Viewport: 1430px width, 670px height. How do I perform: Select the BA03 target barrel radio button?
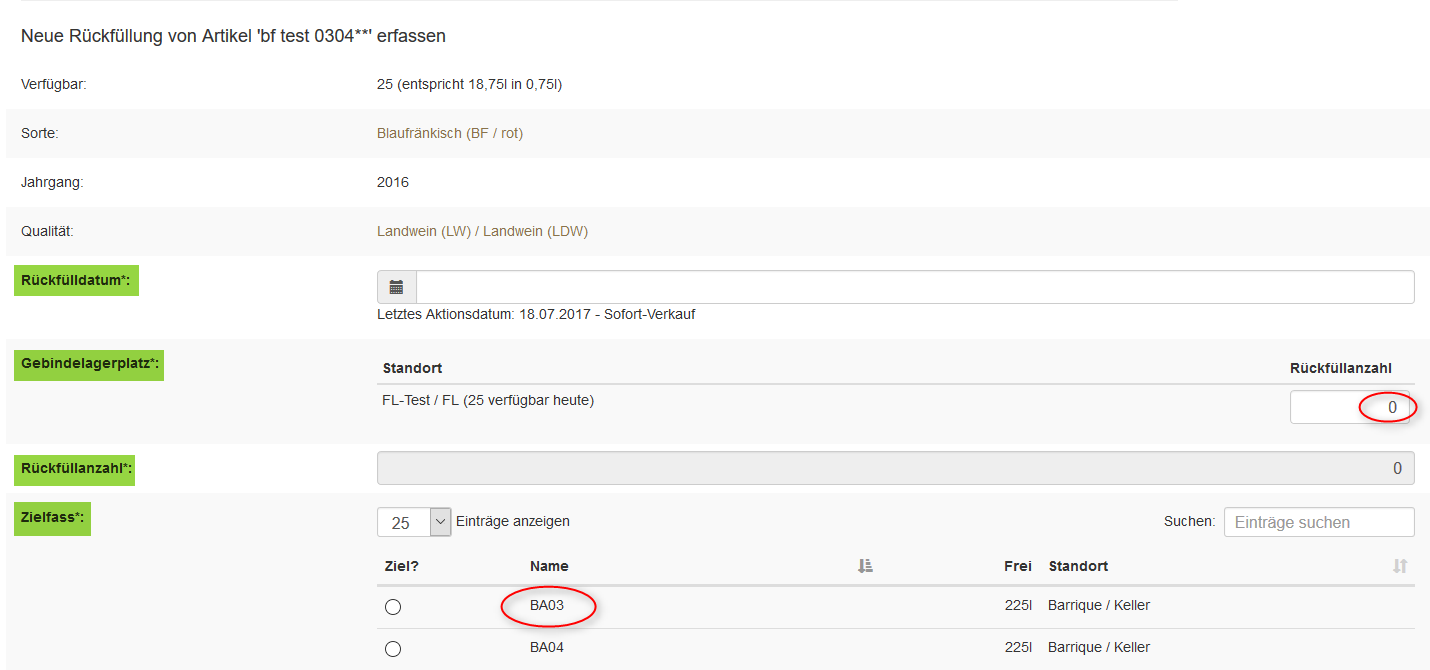coord(393,607)
